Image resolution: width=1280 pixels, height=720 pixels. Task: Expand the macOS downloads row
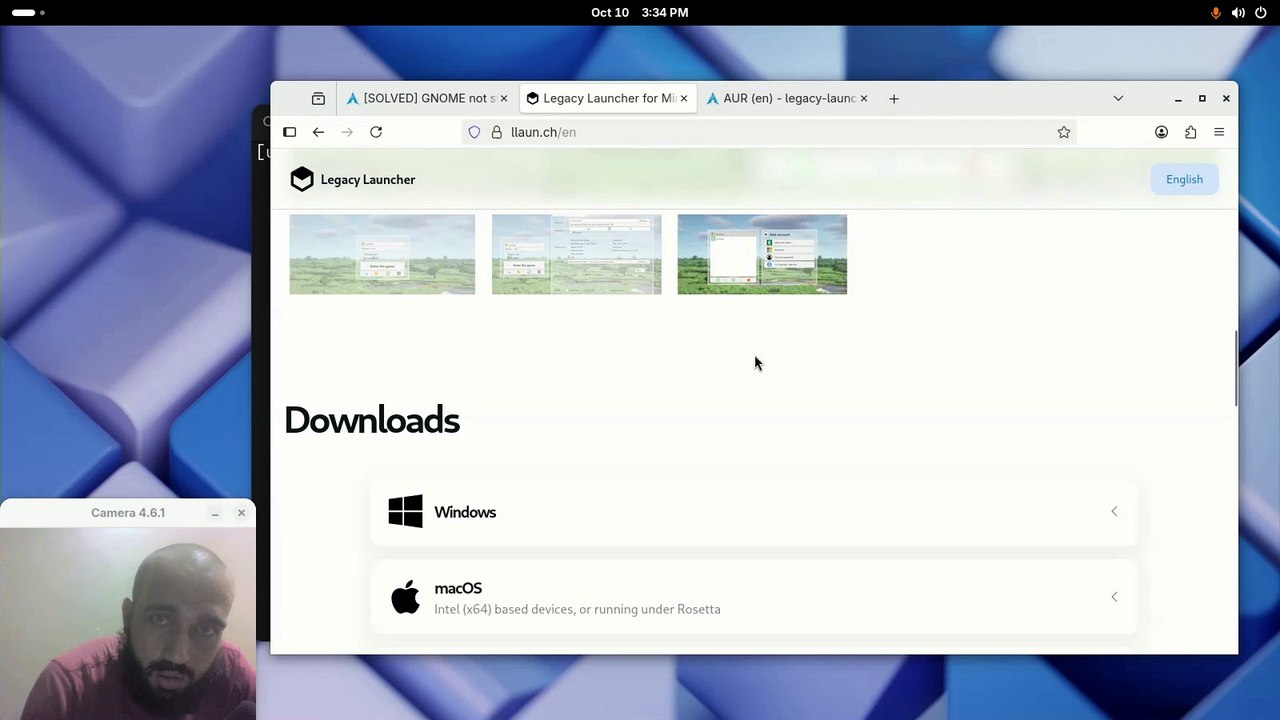click(x=754, y=597)
